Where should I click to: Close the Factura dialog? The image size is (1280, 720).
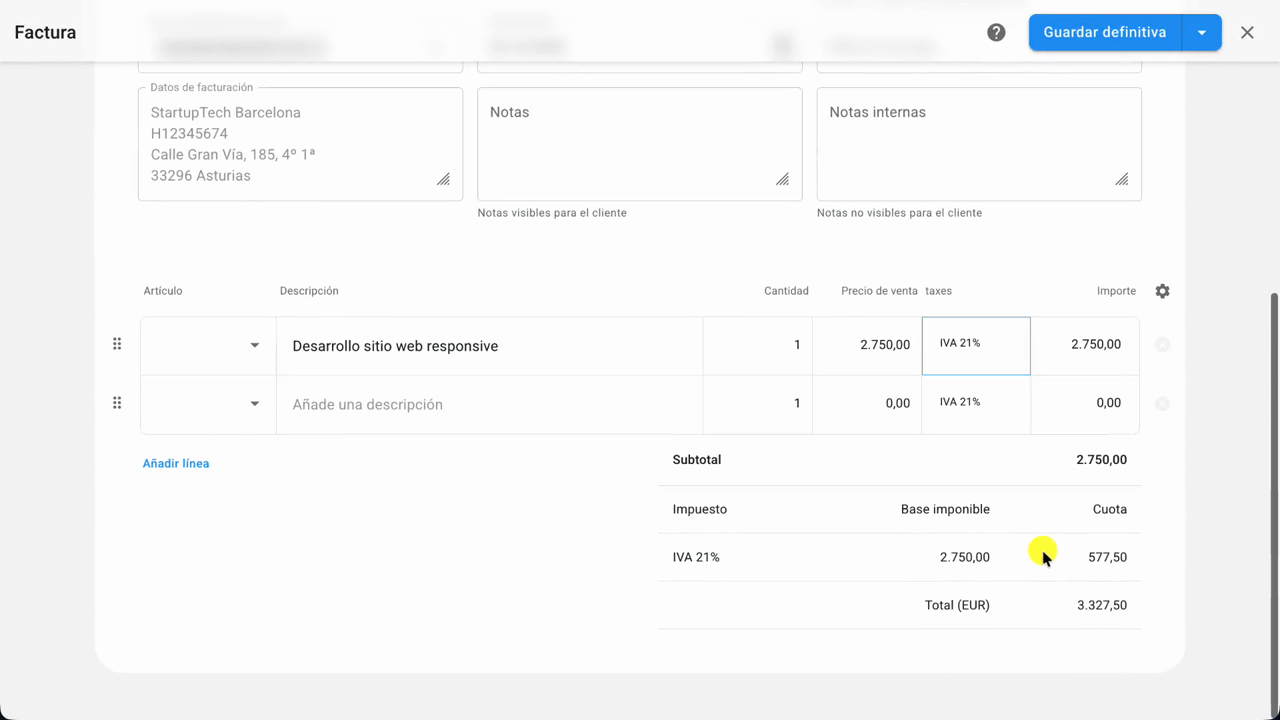[x=1247, y=32]
